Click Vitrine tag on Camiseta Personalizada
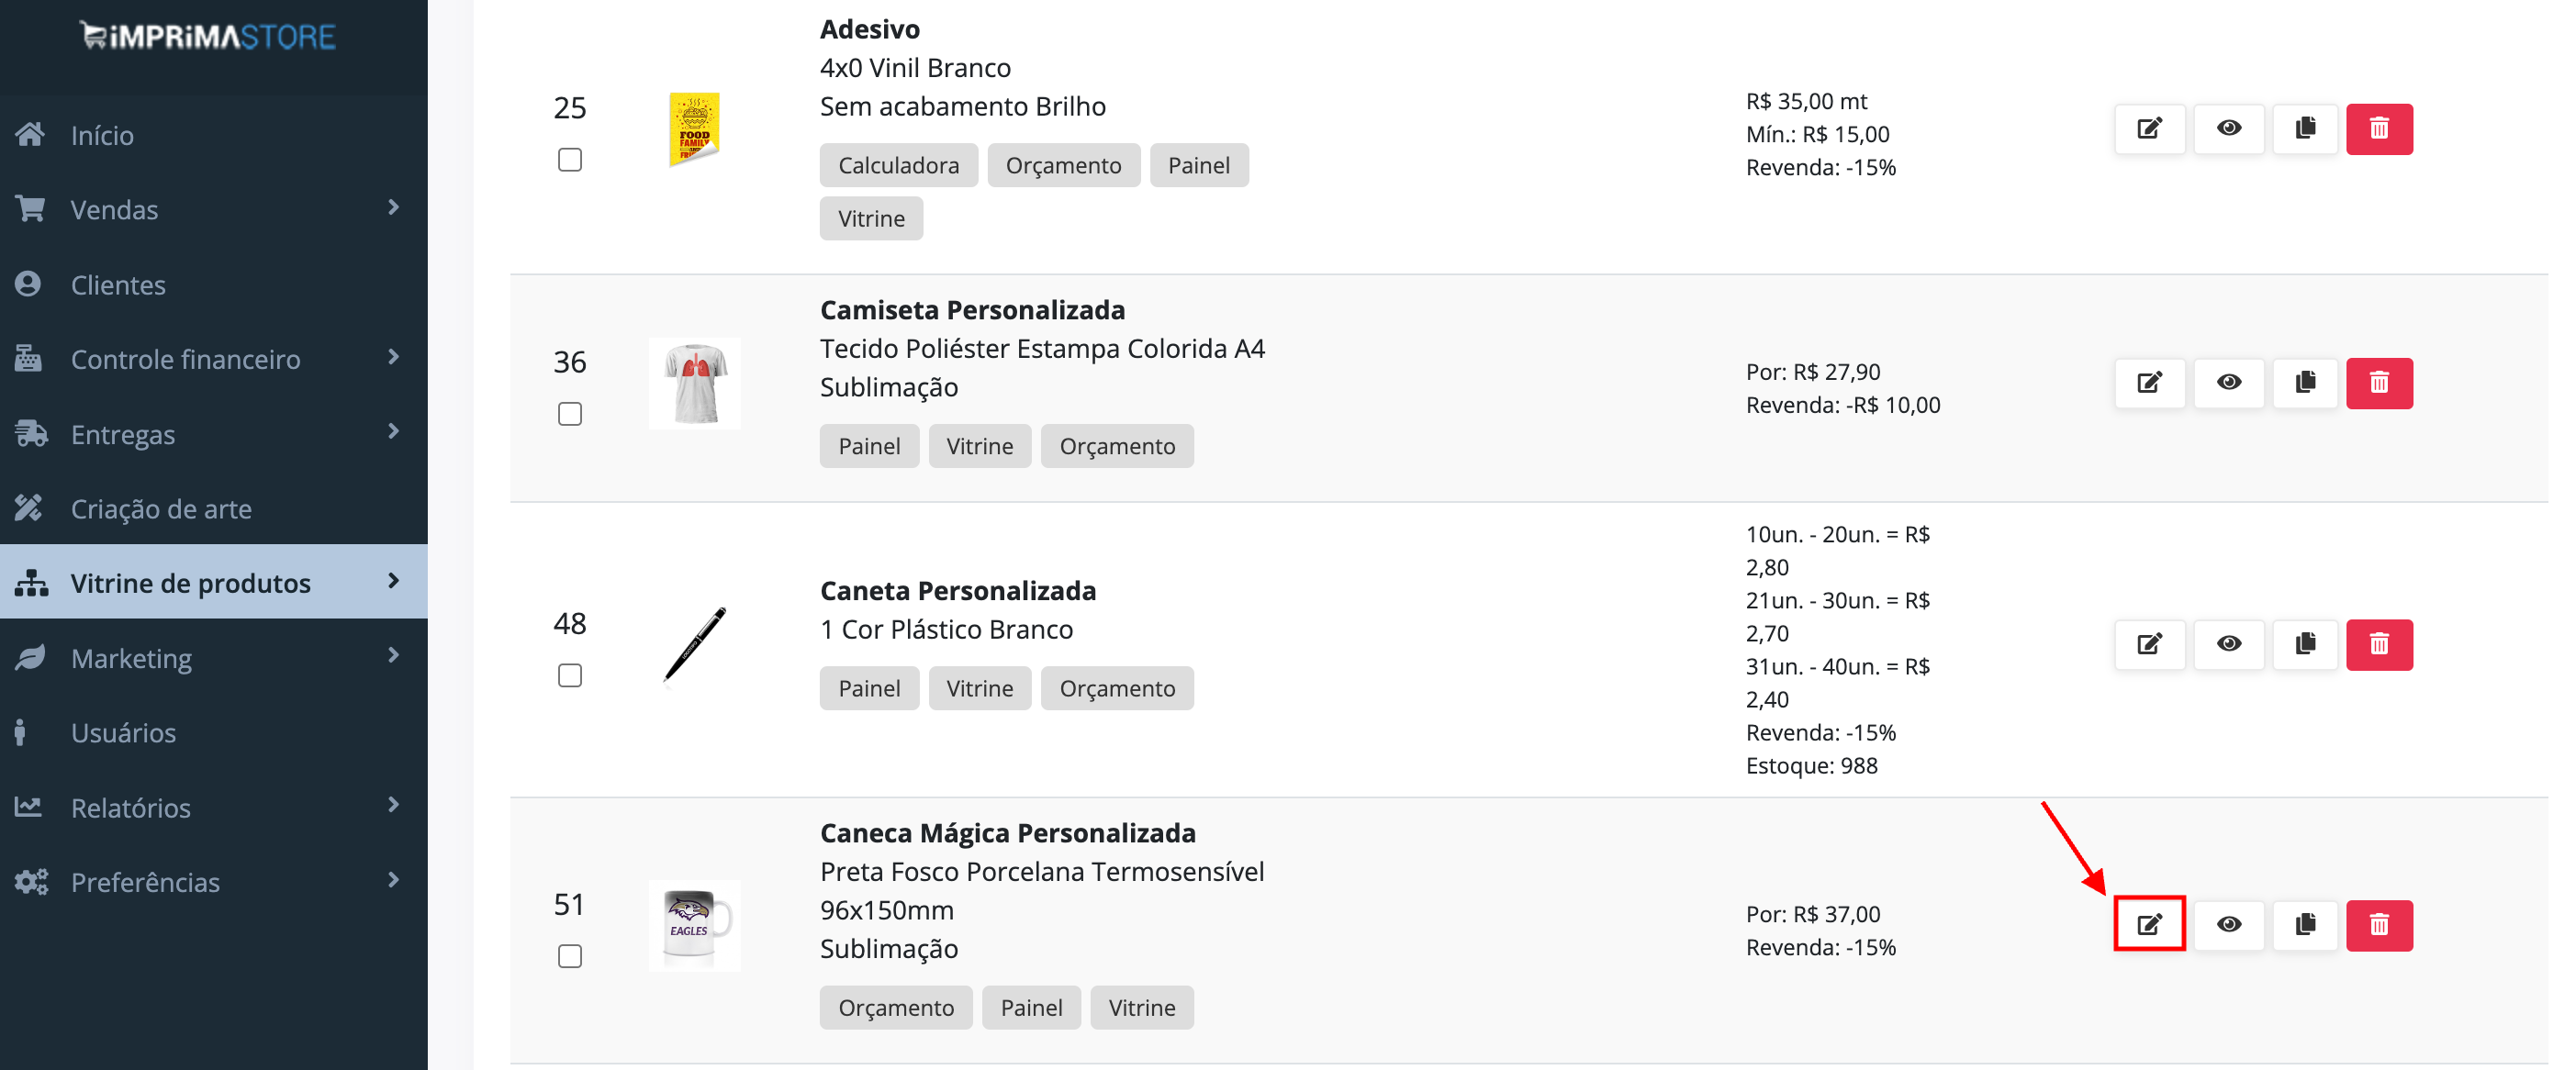2576x1070 pixels. pyautogui.click(x=979, y=446)
